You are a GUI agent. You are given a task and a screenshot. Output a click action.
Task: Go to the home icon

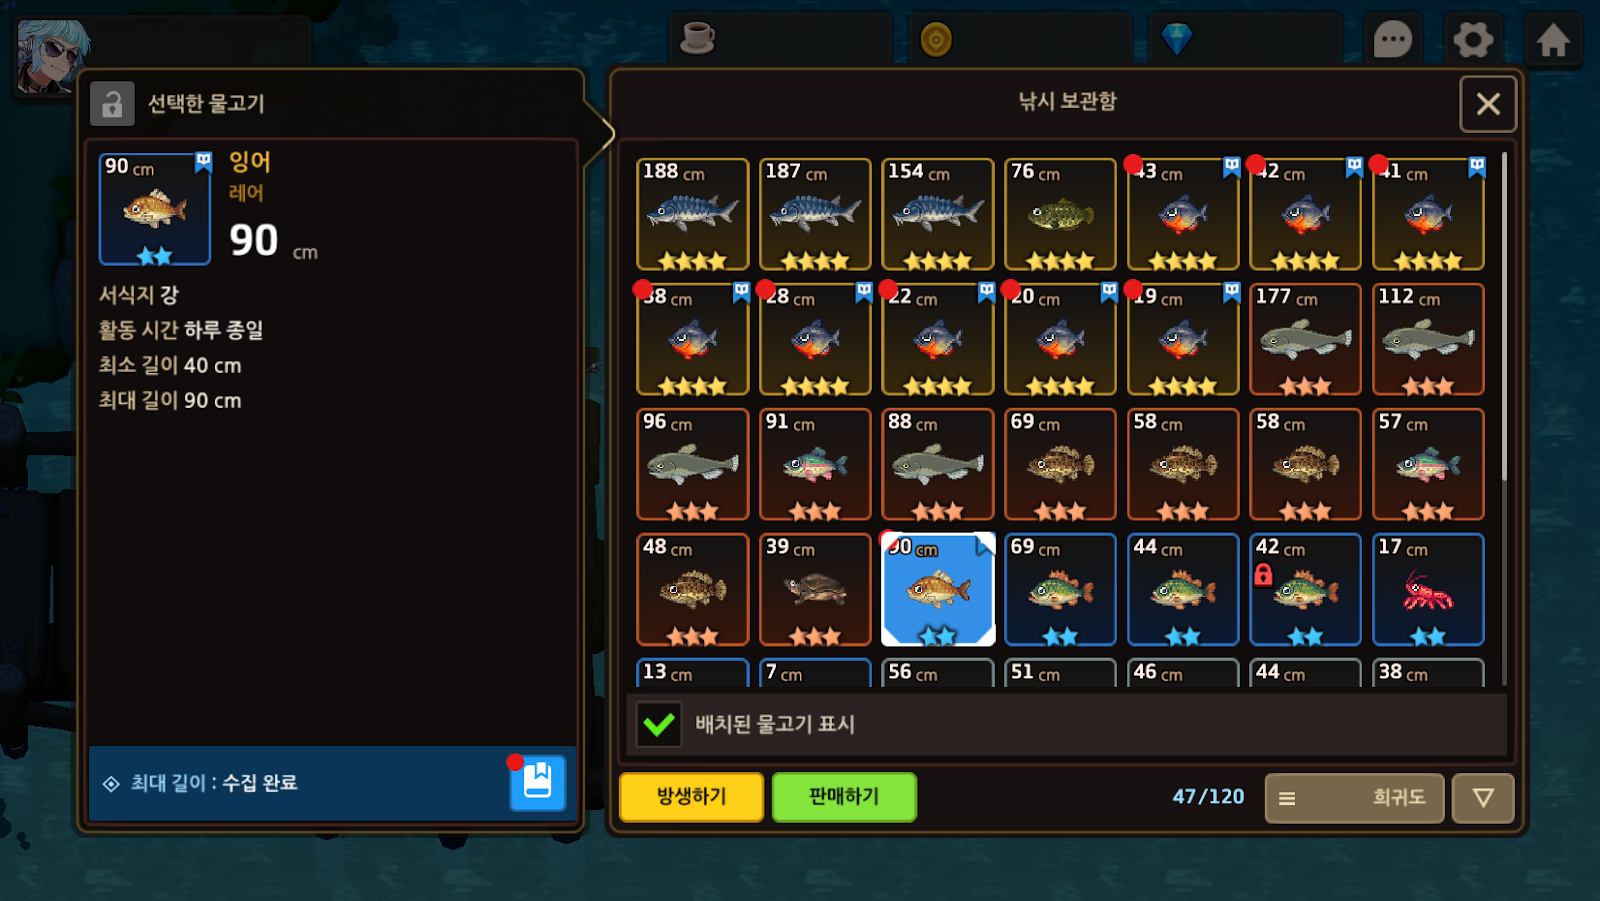point(1552,40)
